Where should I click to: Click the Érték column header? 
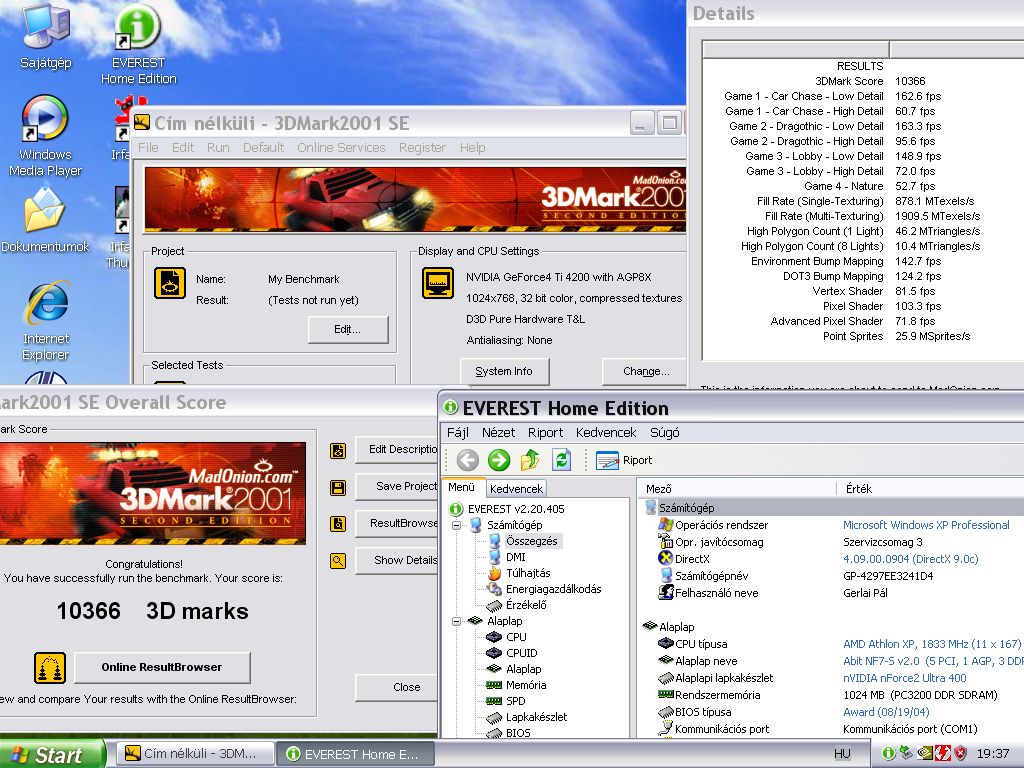pyautogui.click(x=931, y=488)
